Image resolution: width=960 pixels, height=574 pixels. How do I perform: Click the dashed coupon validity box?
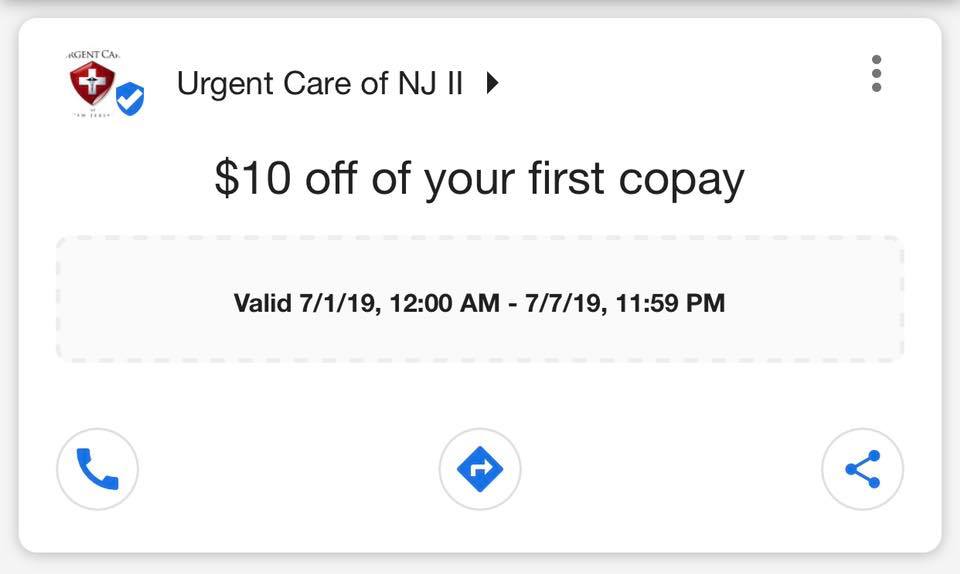480,299
